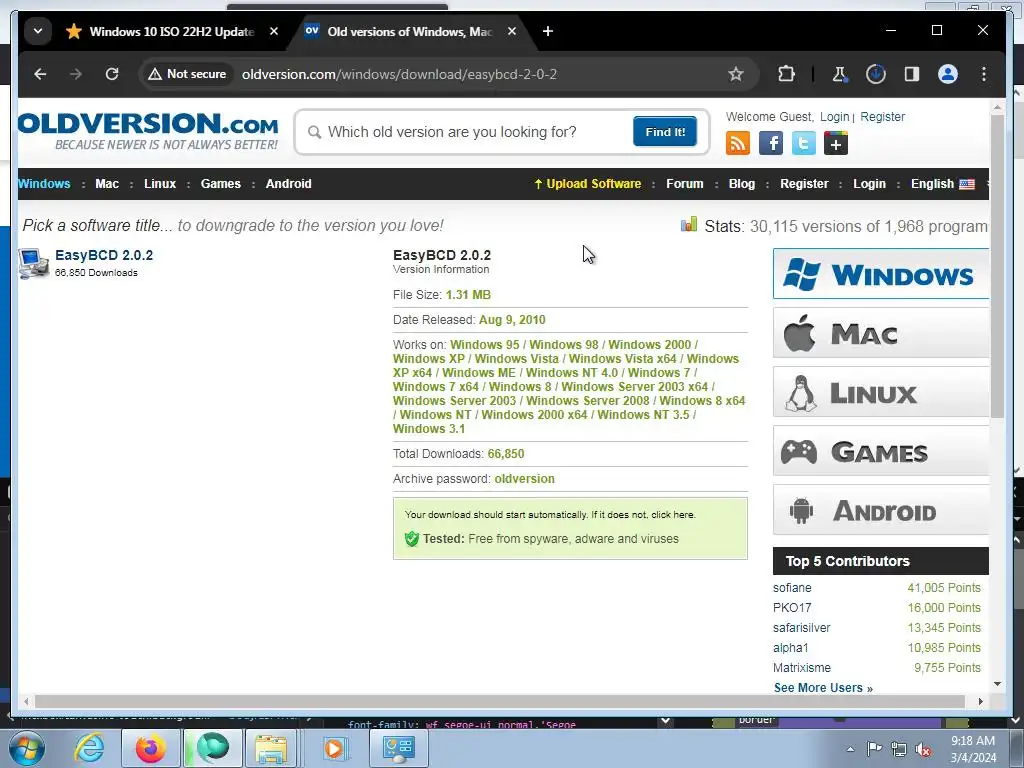
Task: Open the EasyBCD 2.0.2 title link
Action: (104, 255)
